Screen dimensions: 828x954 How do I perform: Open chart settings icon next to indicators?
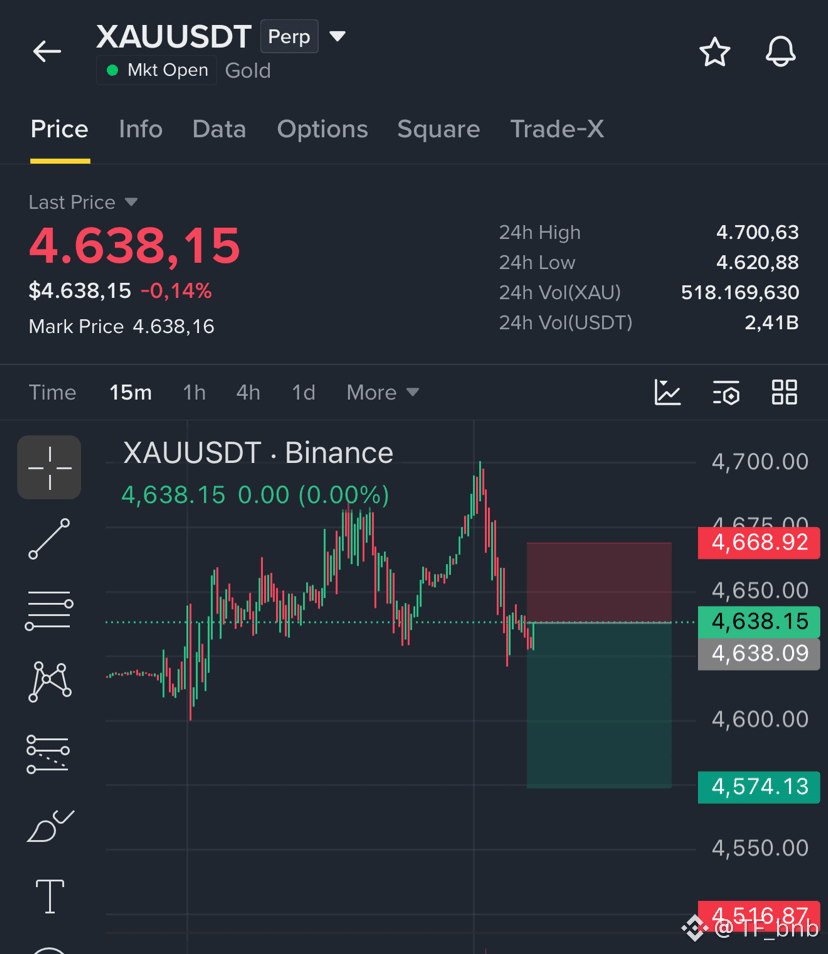726,392
